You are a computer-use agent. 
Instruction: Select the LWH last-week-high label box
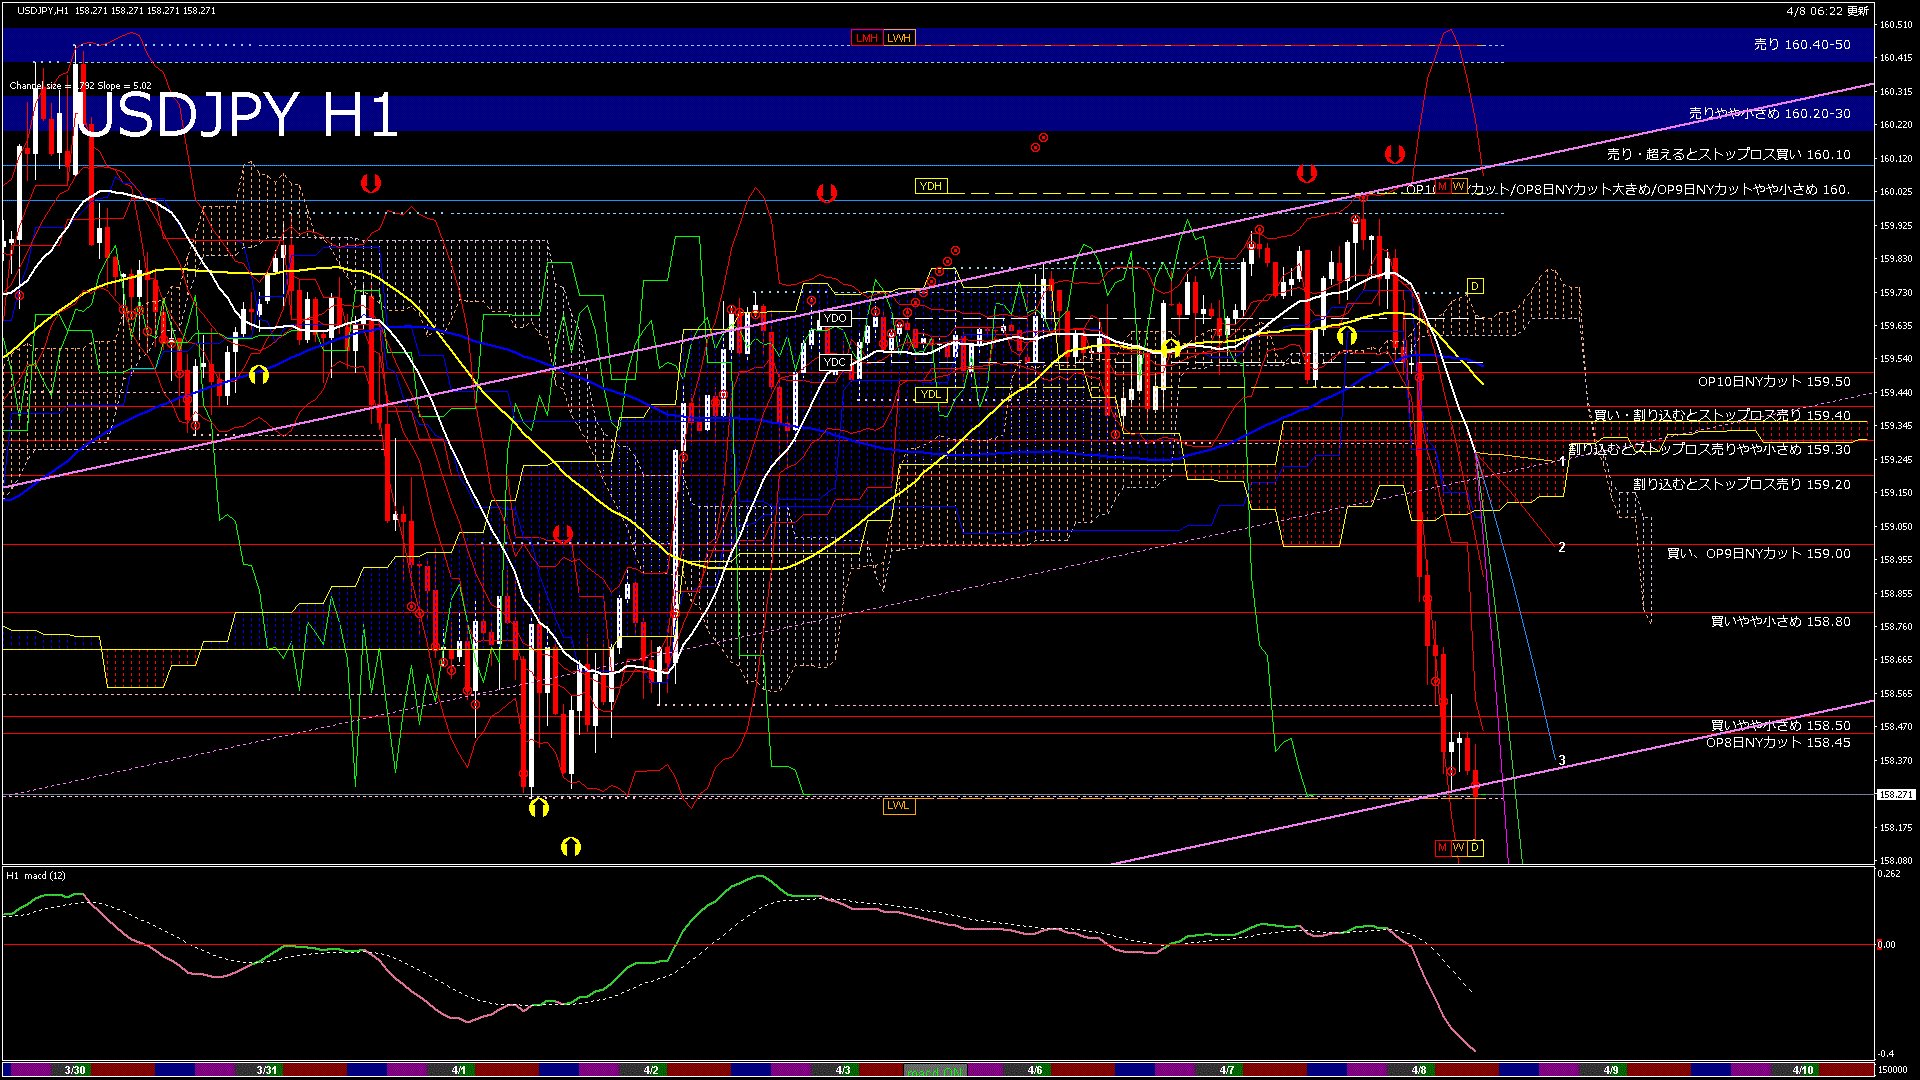(900, 38)
